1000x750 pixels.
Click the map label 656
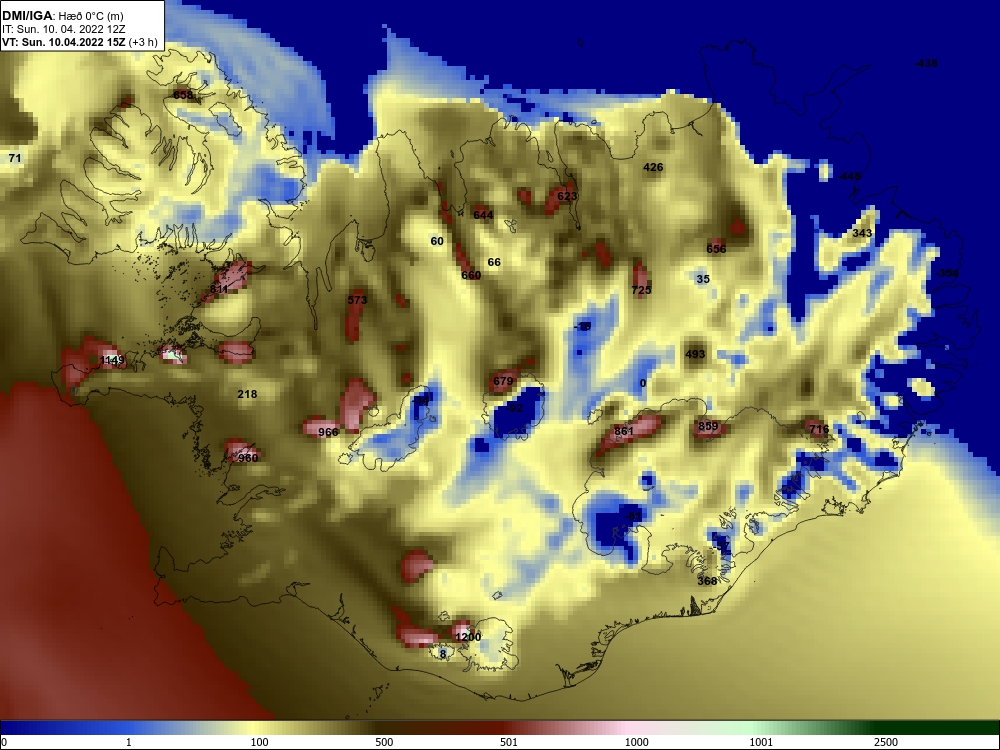click(x=716, y=249)
